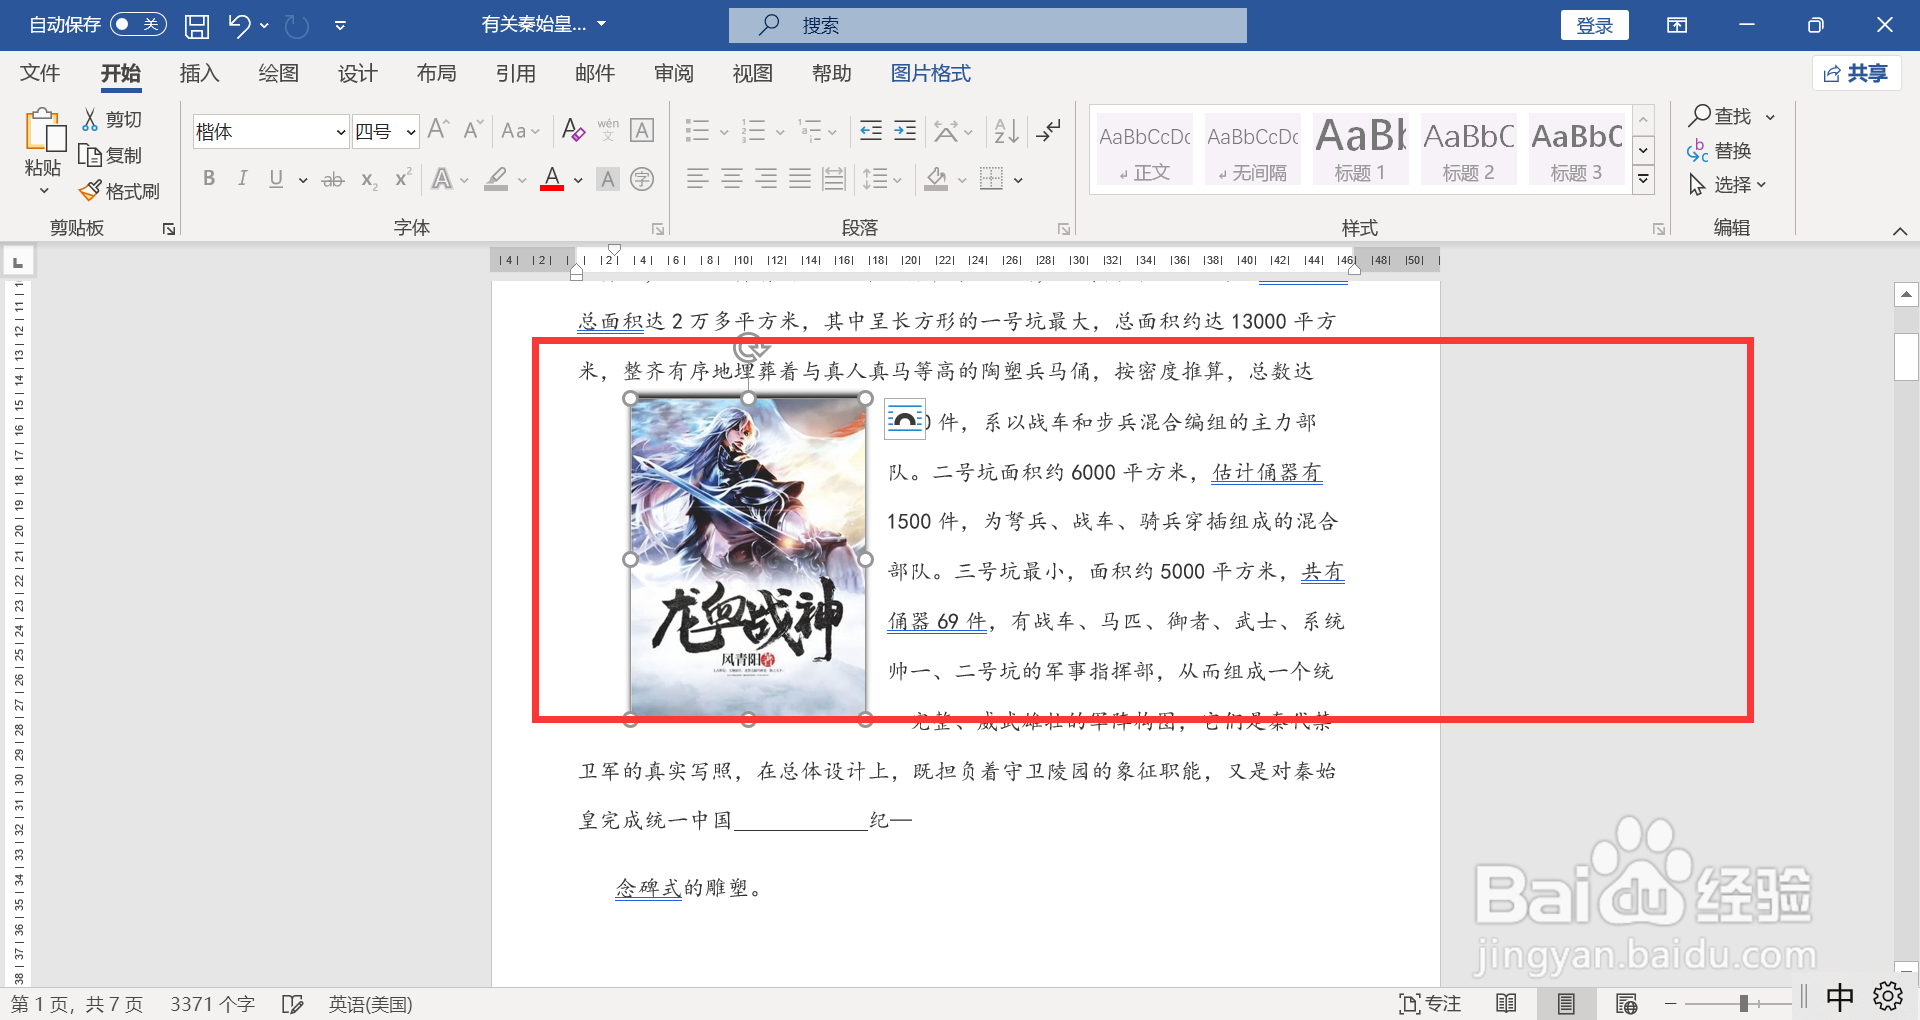Switch to Web Layout view
The image size is (1920, 1020).
pyautogui.click(x=1626, y=1003)
